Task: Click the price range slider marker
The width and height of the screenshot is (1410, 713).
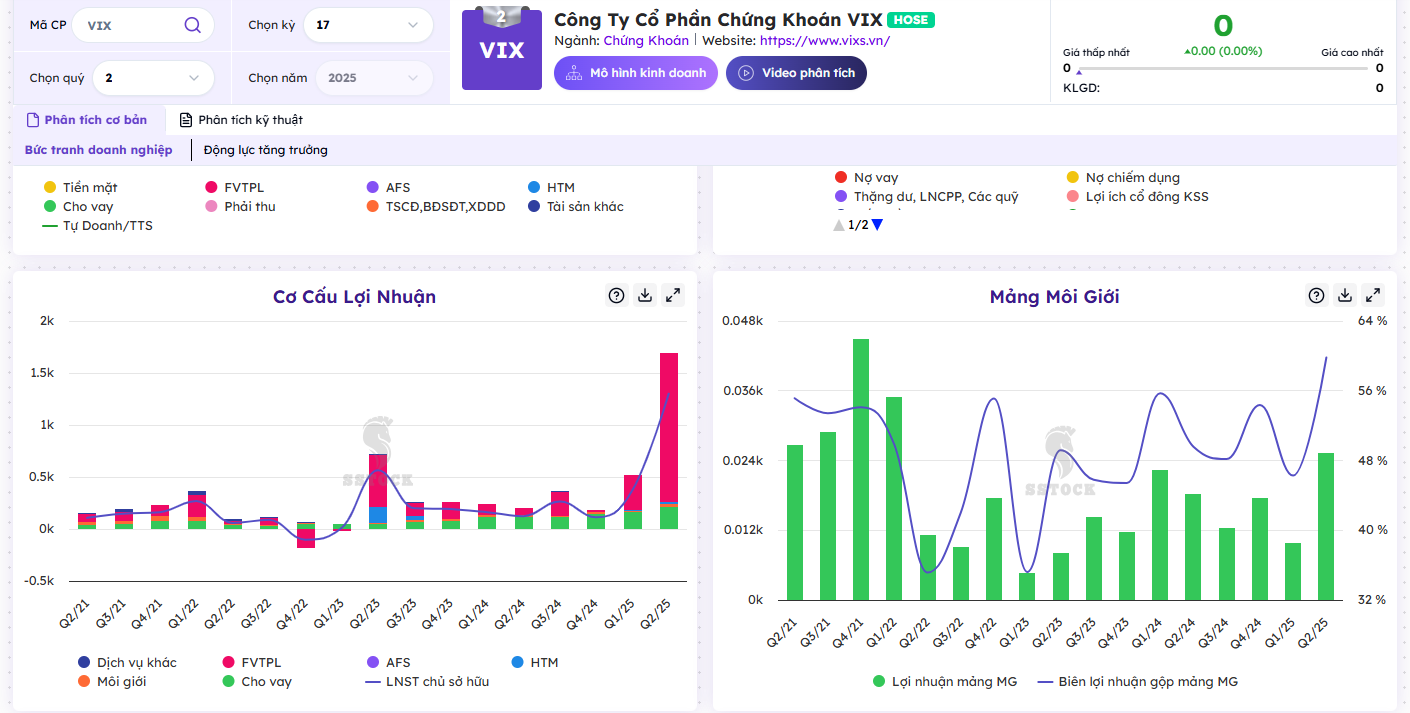Action: click(x=1078, y=71)
